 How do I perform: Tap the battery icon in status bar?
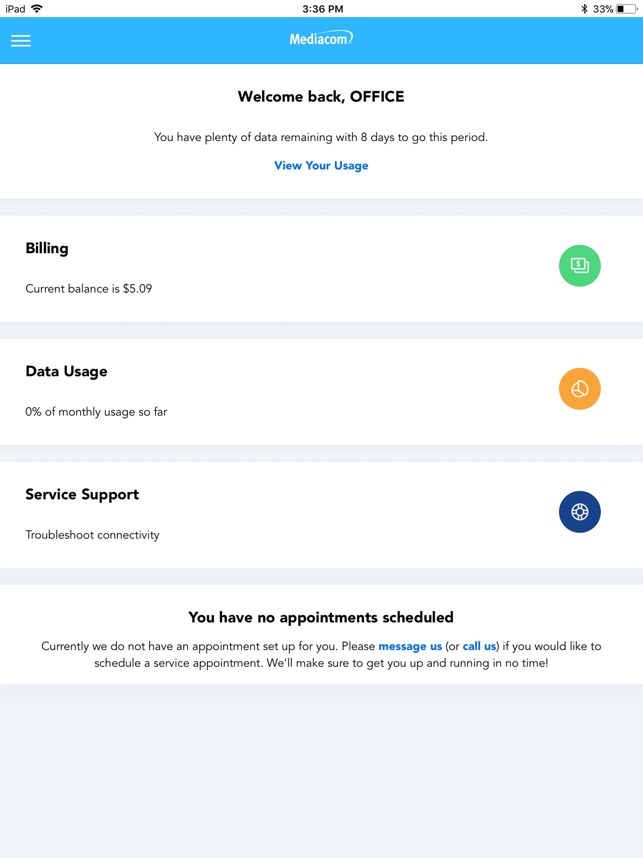tap(627, 9)
